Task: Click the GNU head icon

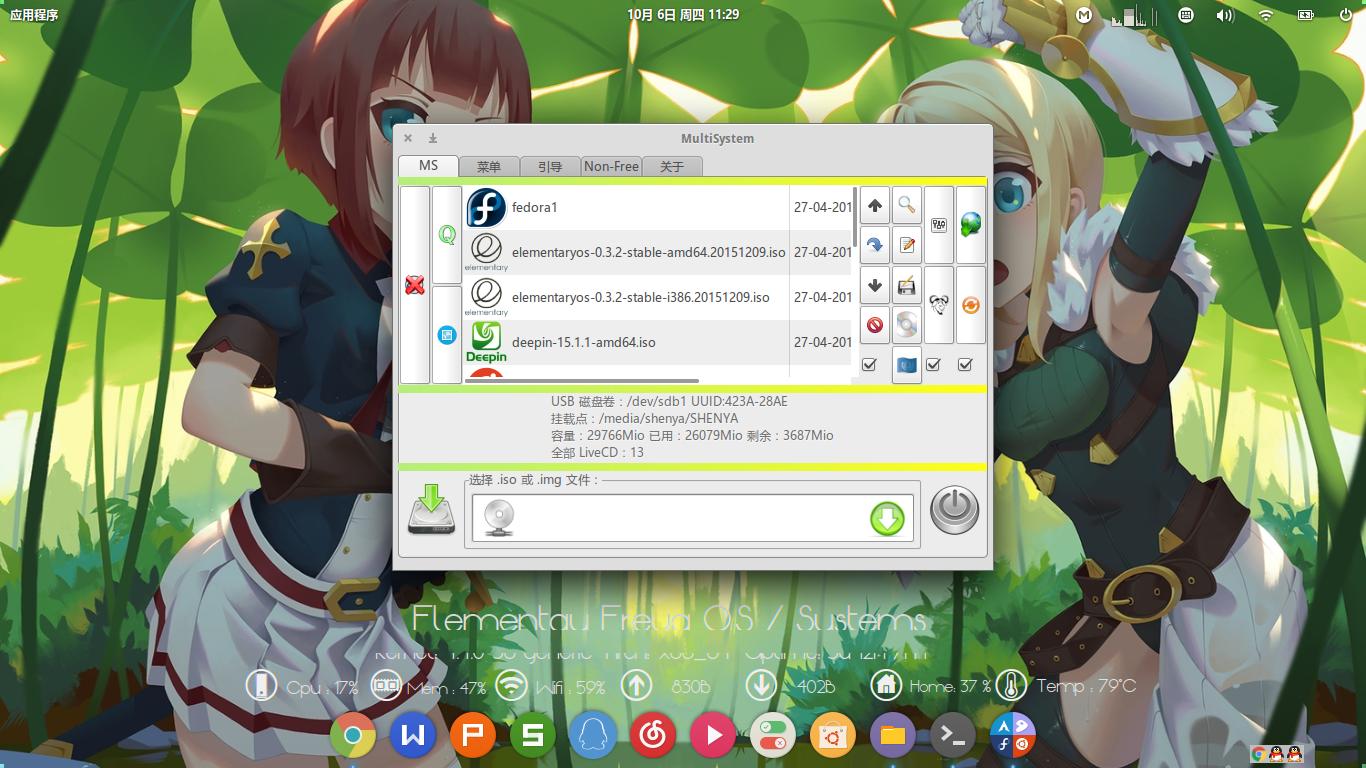Action: (x=938, y=306)
